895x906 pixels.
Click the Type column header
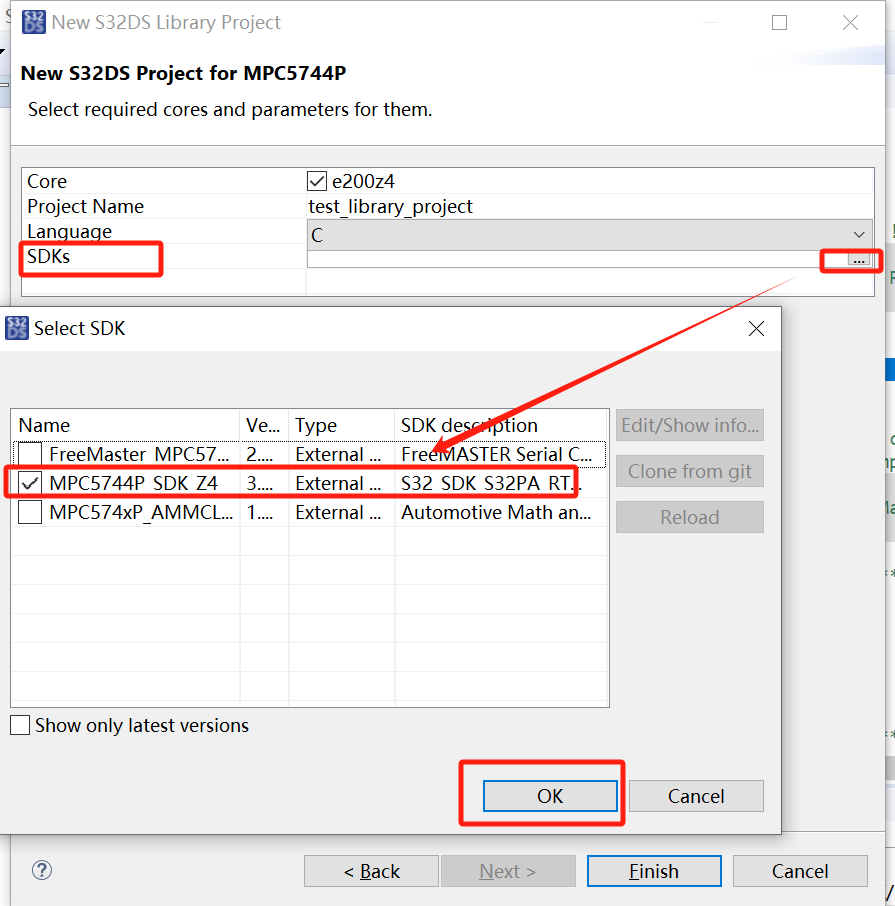(341, 425)
